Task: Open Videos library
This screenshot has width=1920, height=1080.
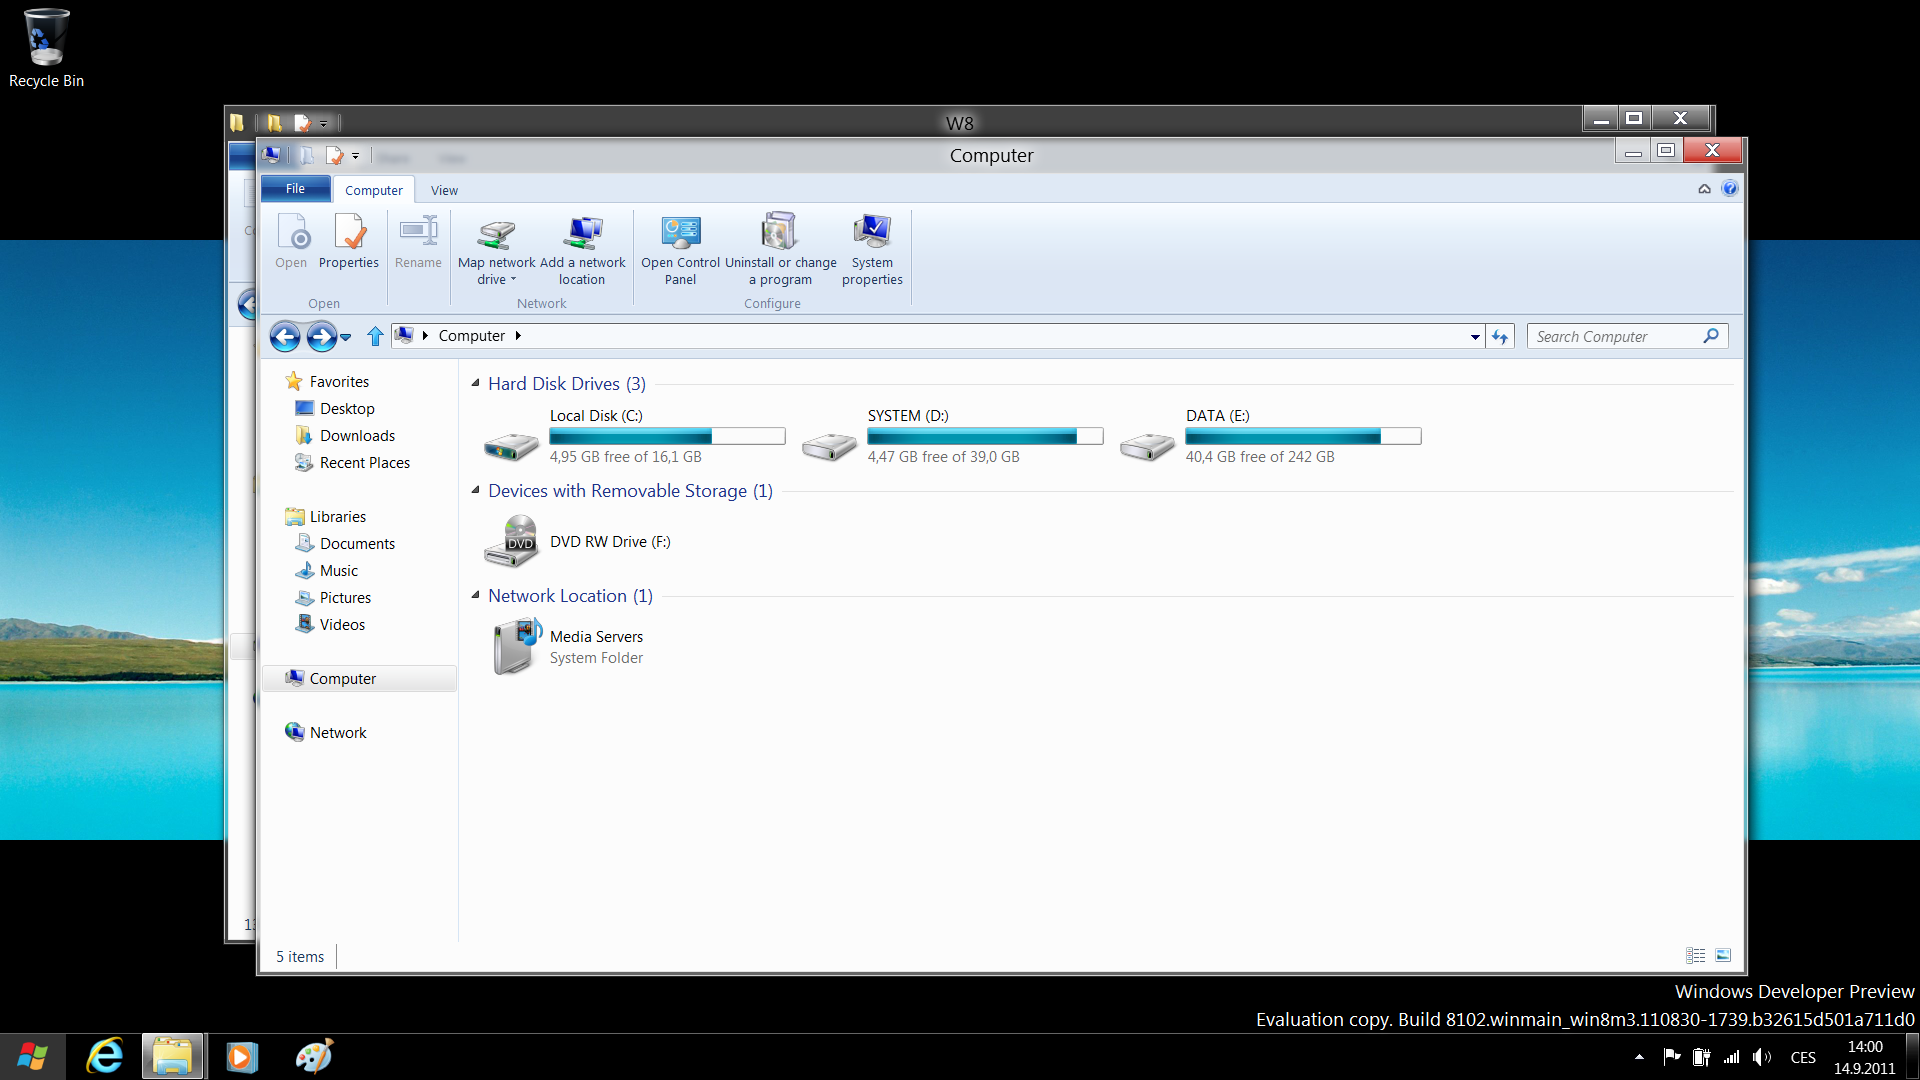Action: [x=342, y=624]
